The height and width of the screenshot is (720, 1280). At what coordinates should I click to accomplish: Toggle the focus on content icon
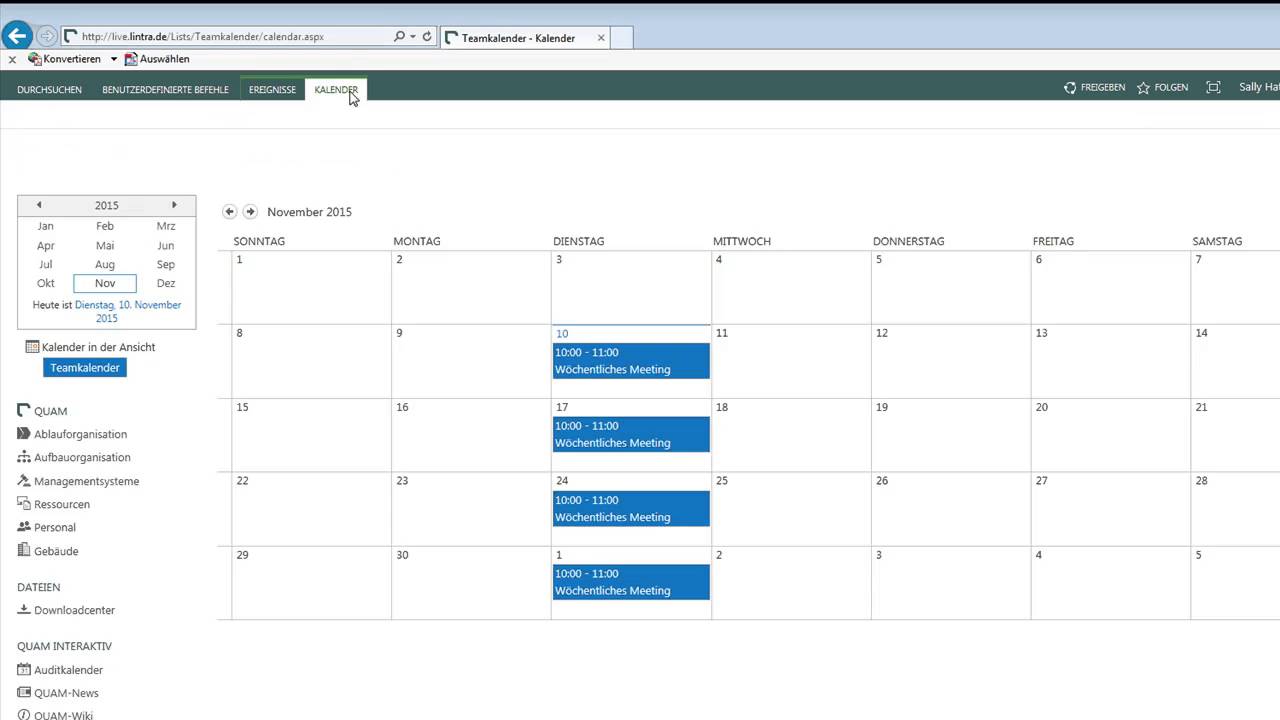[x=1213, y=88]
